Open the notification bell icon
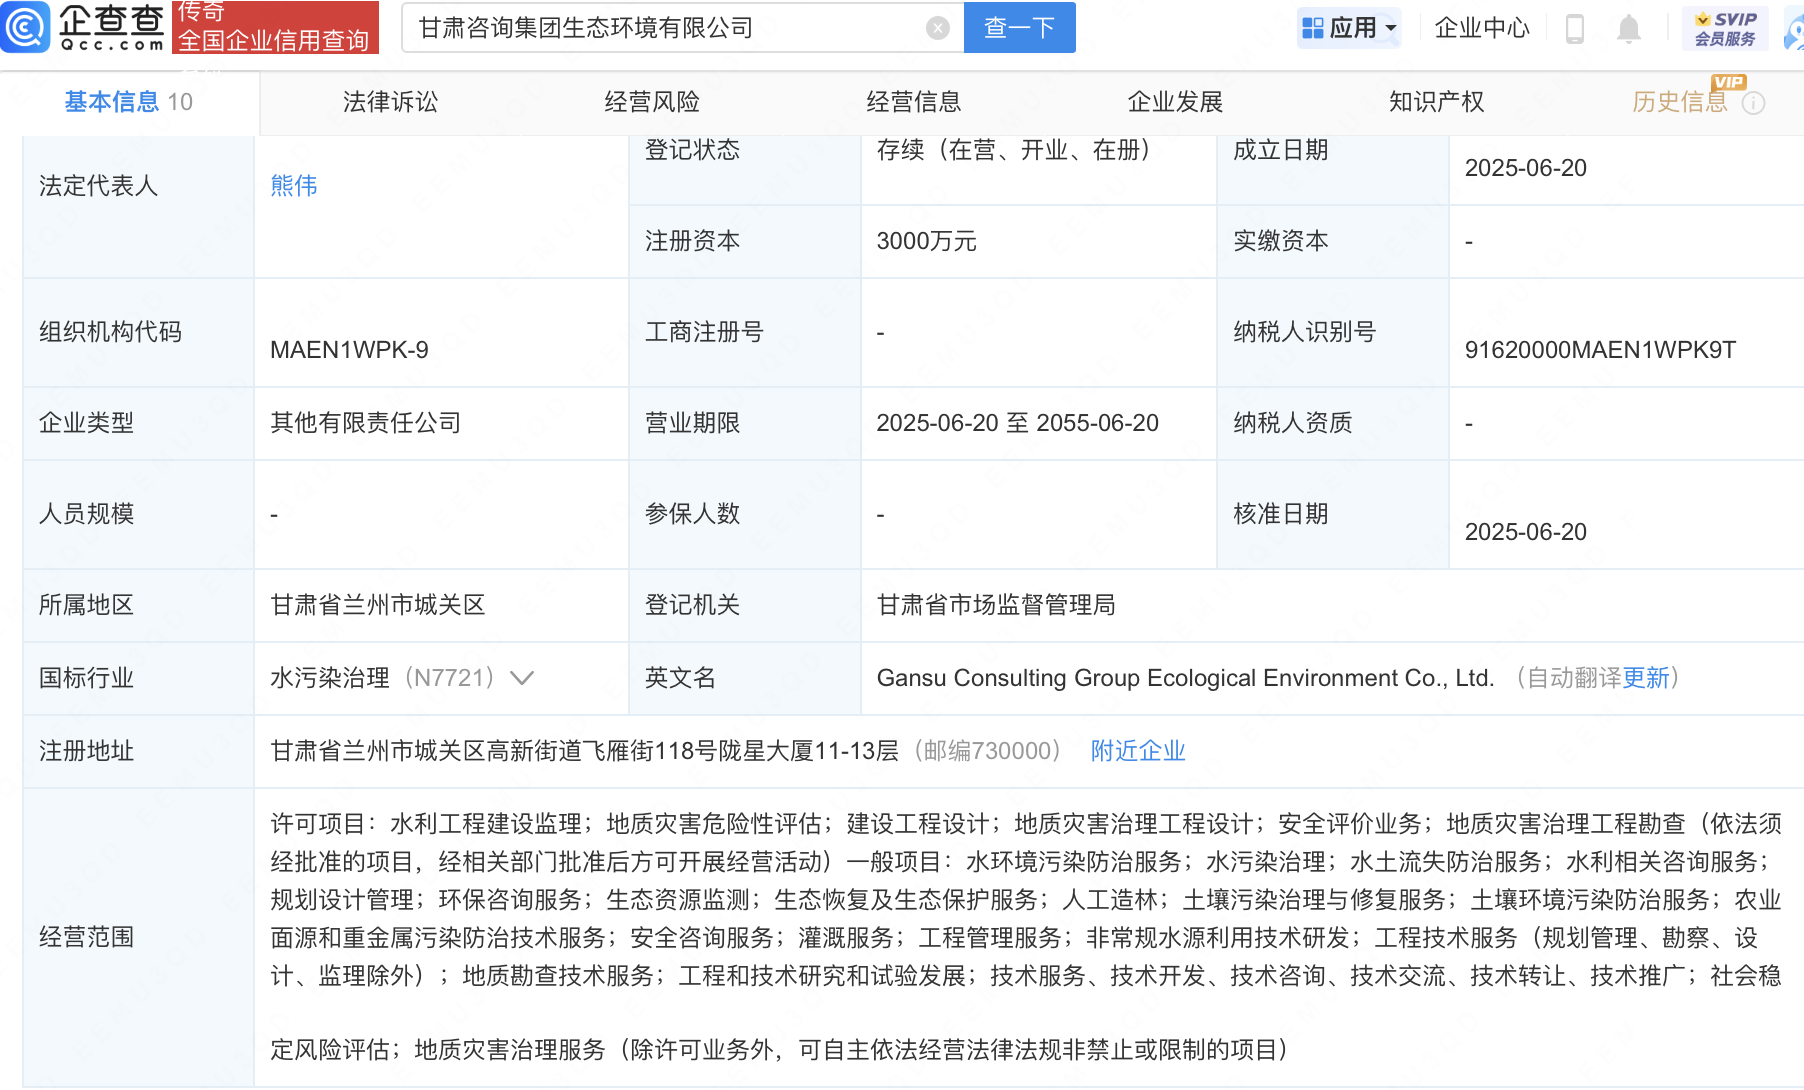This screenshot has width=1804, height=1090. tap(1628, 28)
